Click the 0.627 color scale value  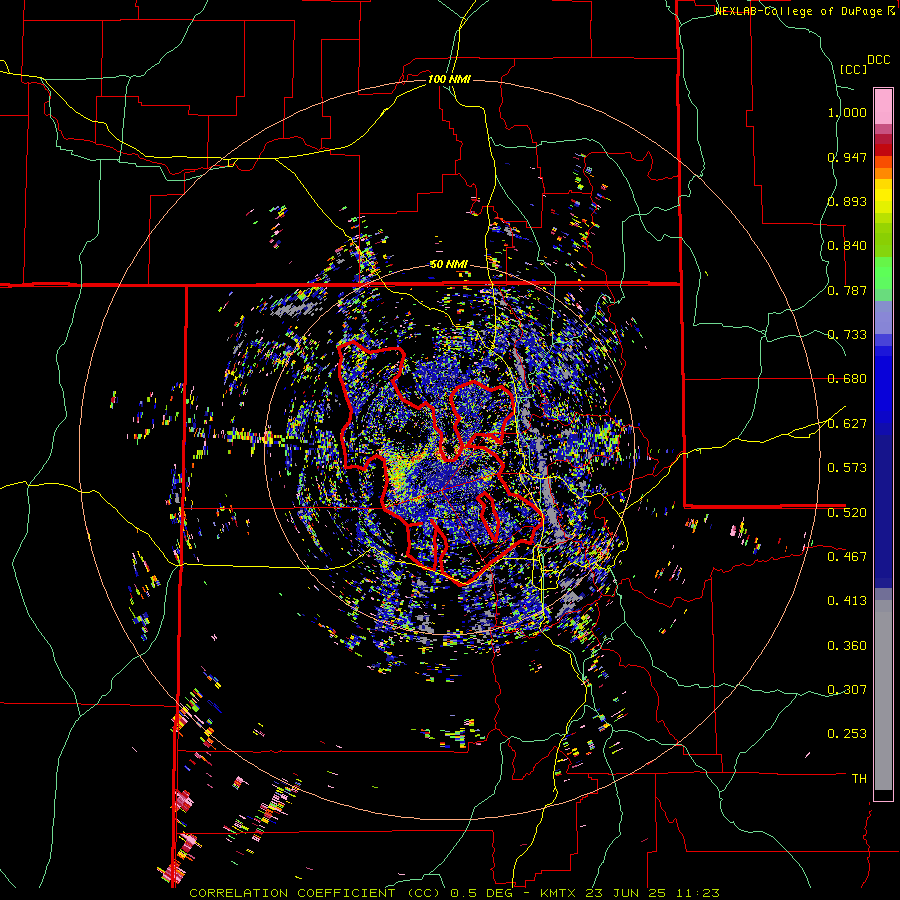pos(847,424)
